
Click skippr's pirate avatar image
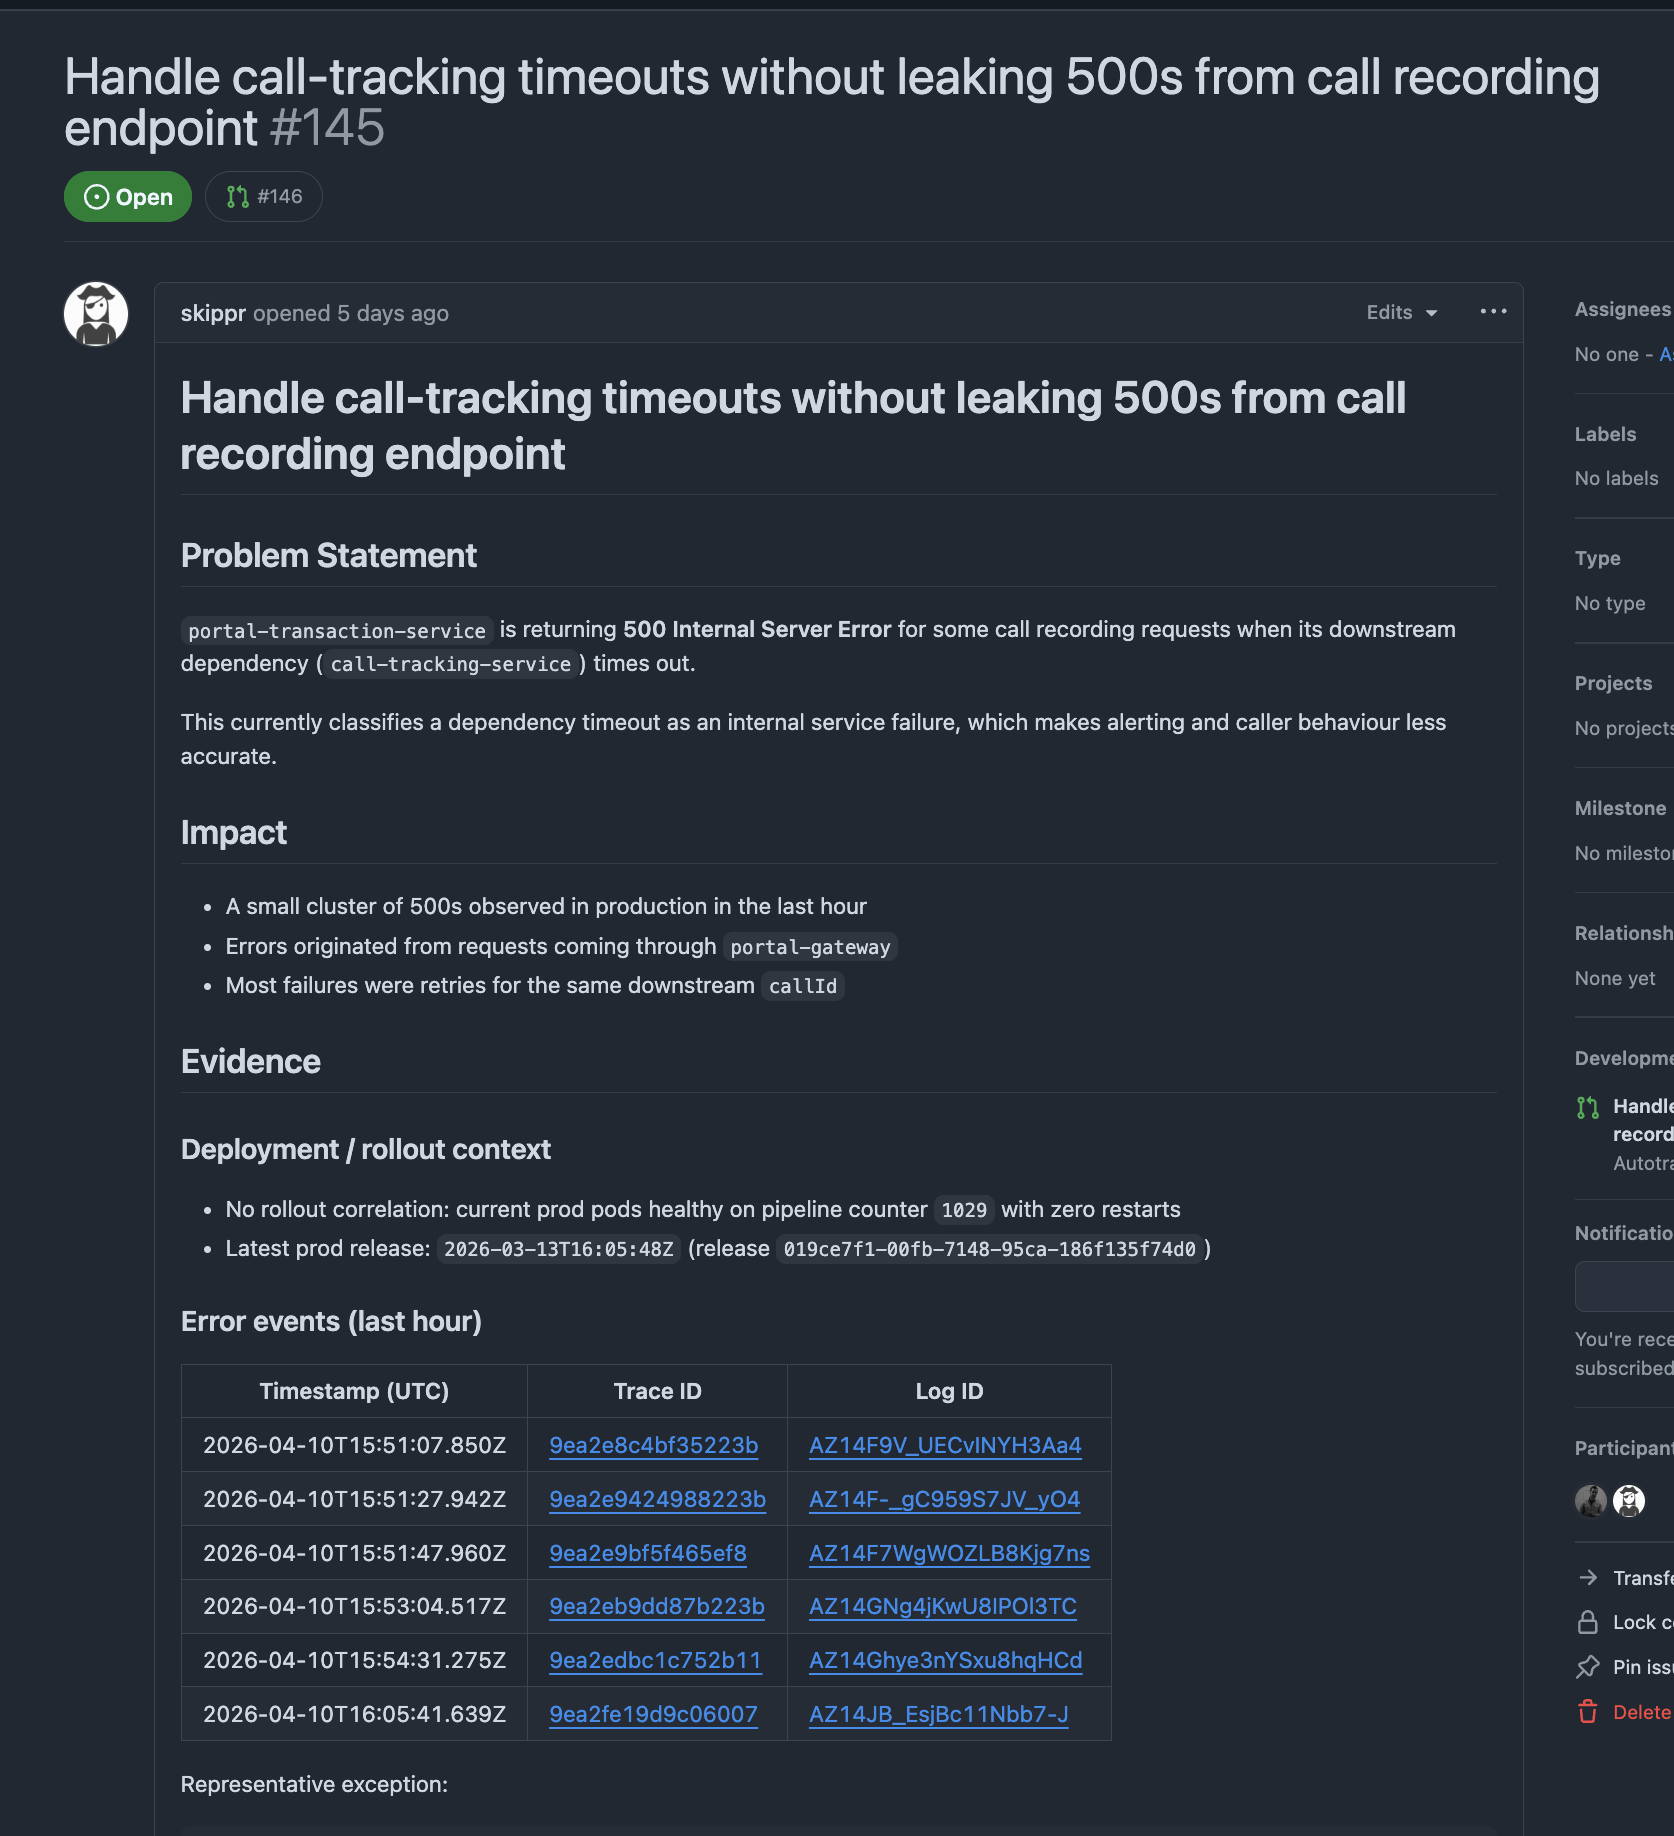pos(96,314)
